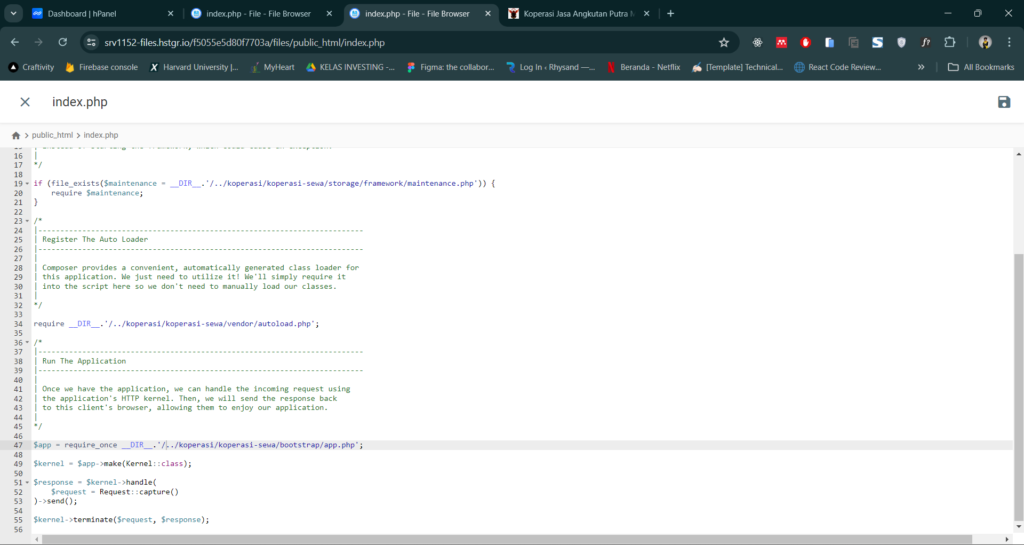Image resolution: width=1024 pixels, height=545 pixels.
Task: Click '$kernel->terminate($request, $response);' line
Action: [x=121, y=520]
